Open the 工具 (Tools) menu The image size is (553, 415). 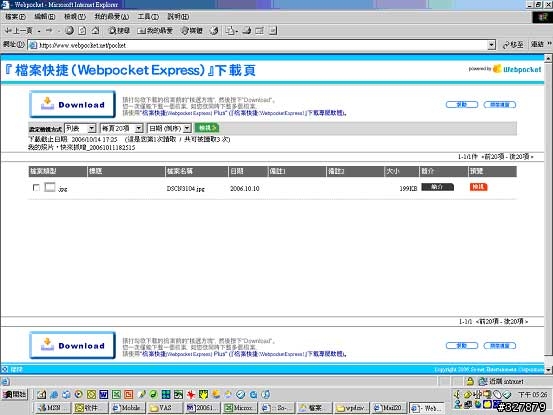(x=148, y=17)
